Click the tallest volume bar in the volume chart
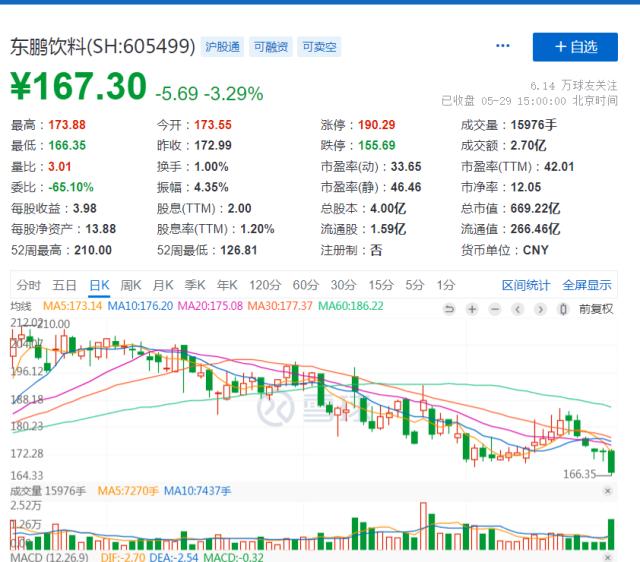The height and width of the screenshot is (562, 640). click(423, 526)
